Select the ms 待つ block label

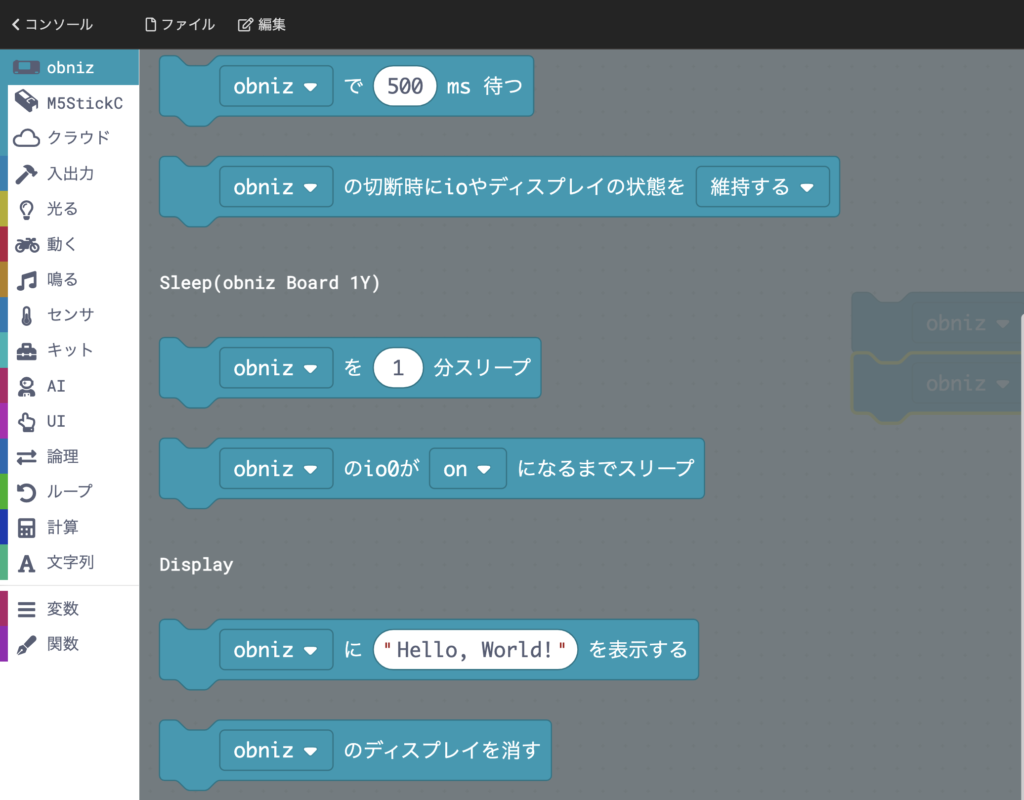[485, 86]
